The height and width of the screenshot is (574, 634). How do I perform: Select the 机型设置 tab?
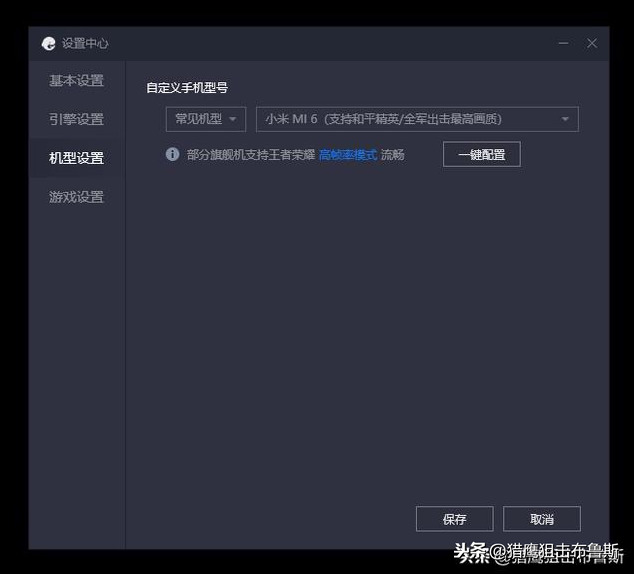77,158
